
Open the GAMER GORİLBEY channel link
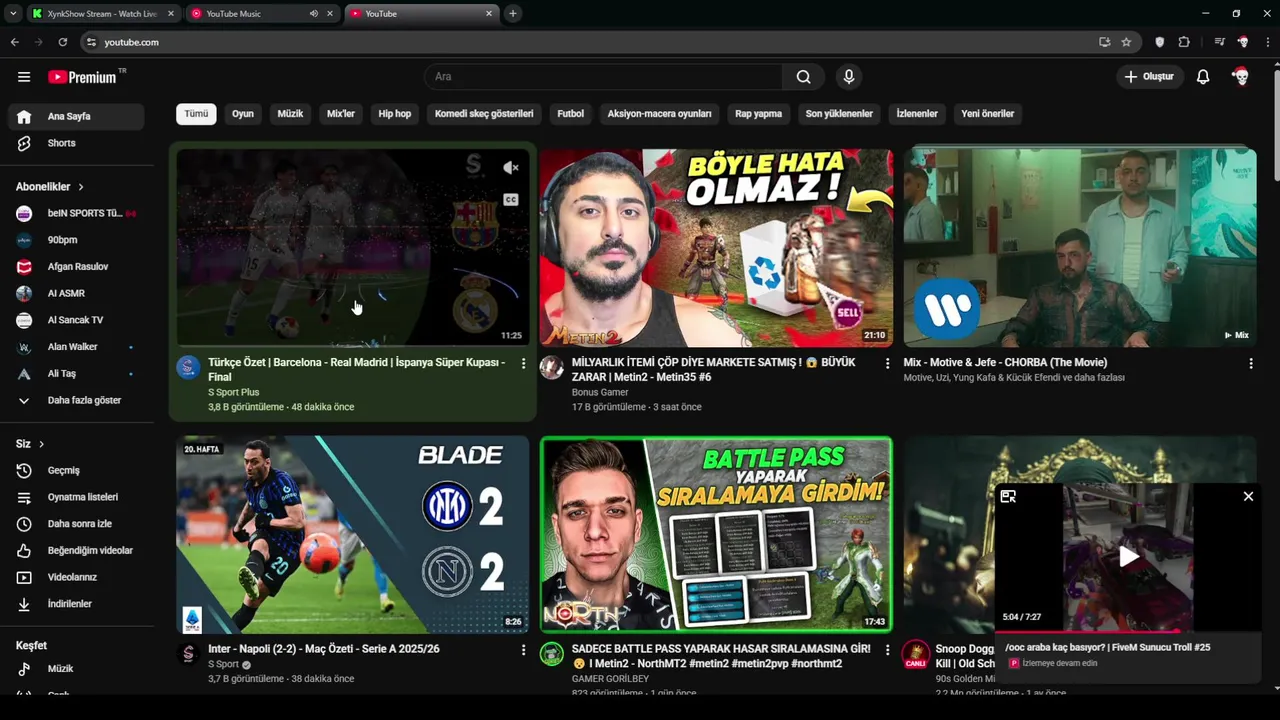pyautogui.click(x=610, y=679)
